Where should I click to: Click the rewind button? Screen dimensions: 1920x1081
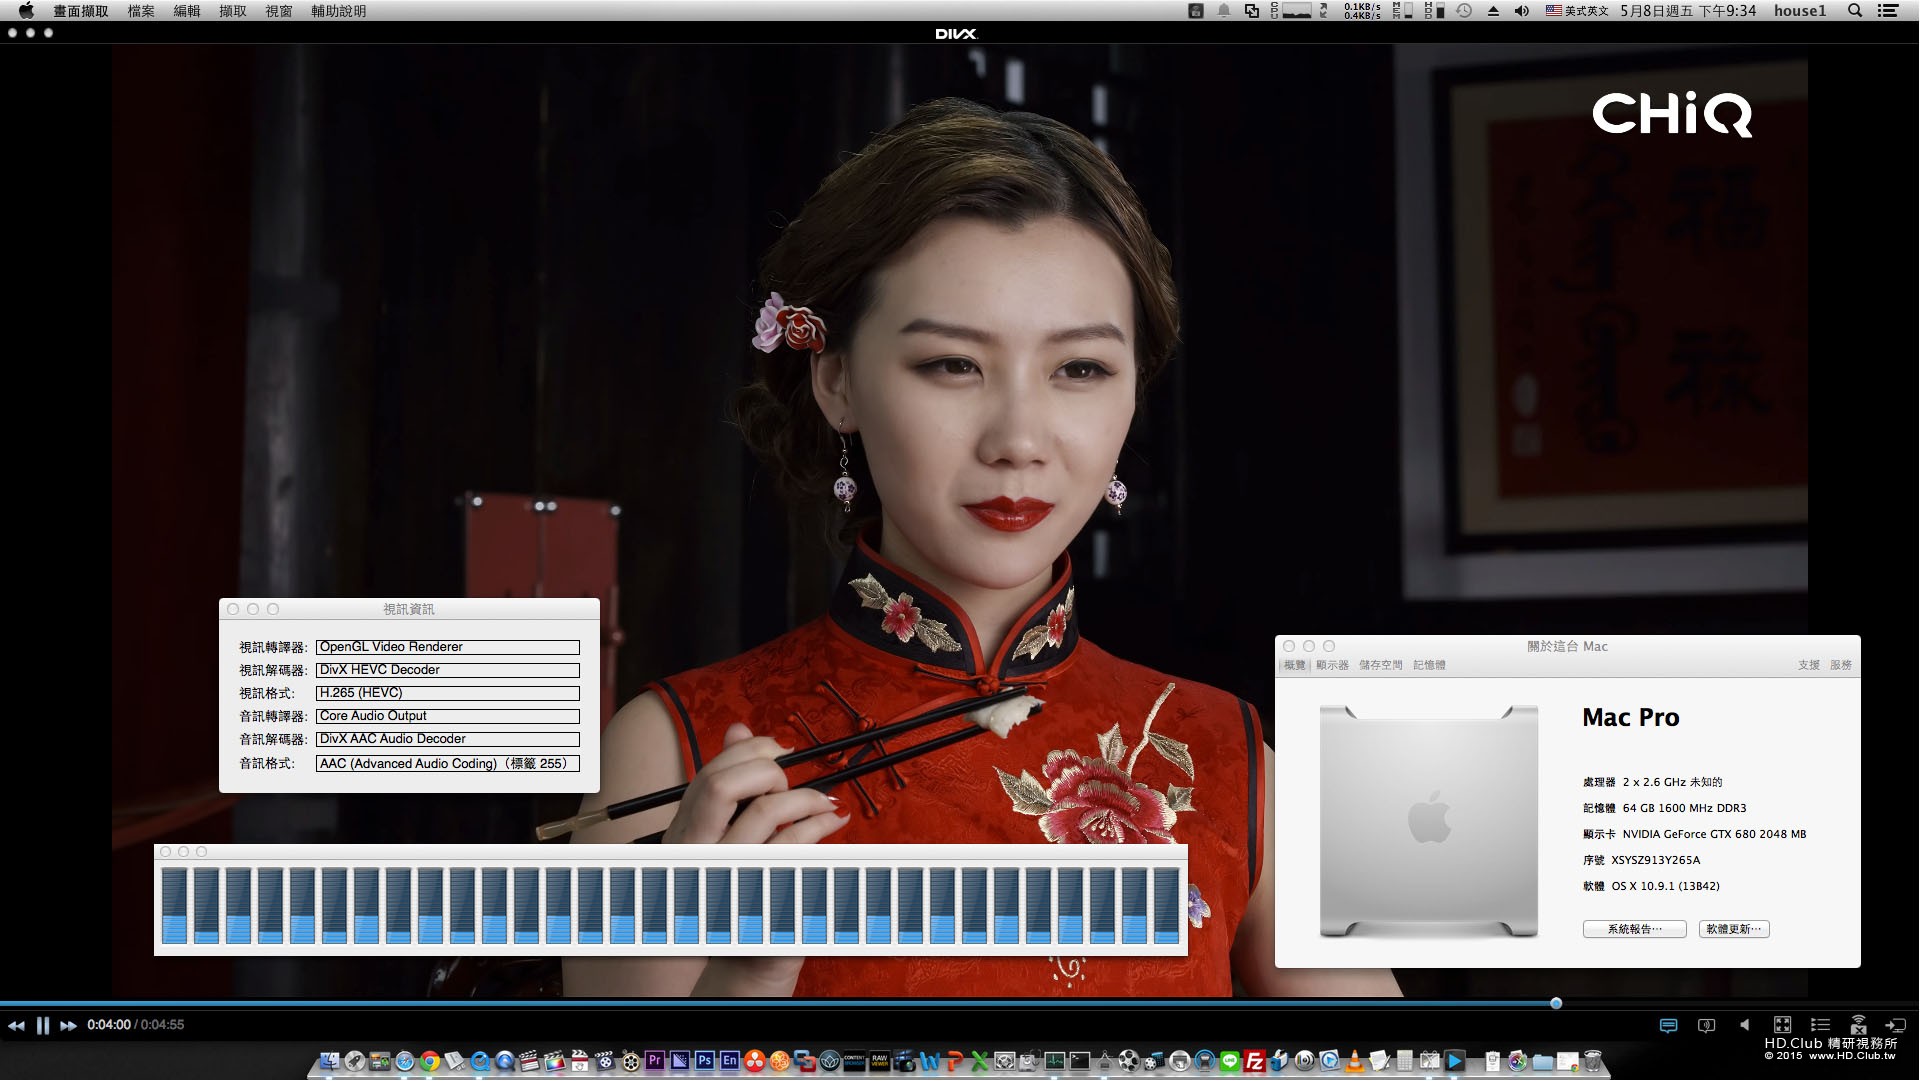click(x=16, y=1026)
